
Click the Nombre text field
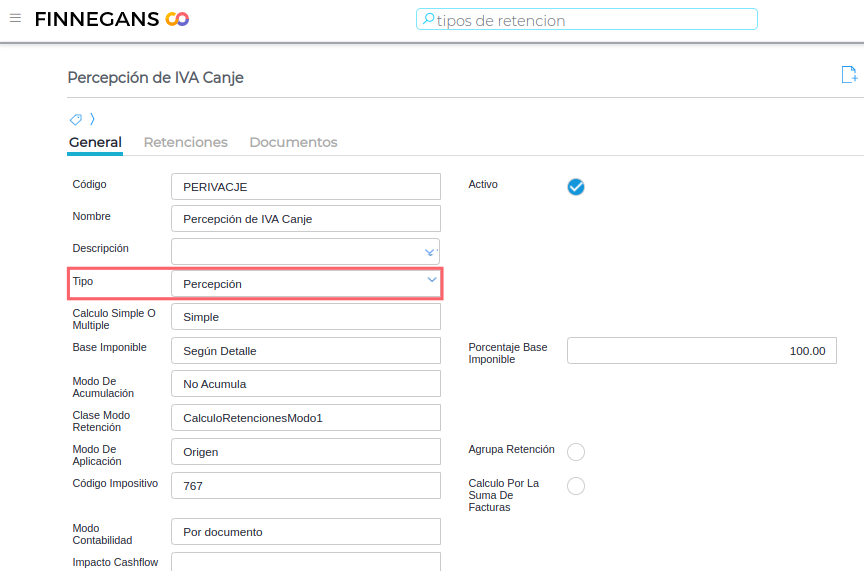tap(305, 219)
